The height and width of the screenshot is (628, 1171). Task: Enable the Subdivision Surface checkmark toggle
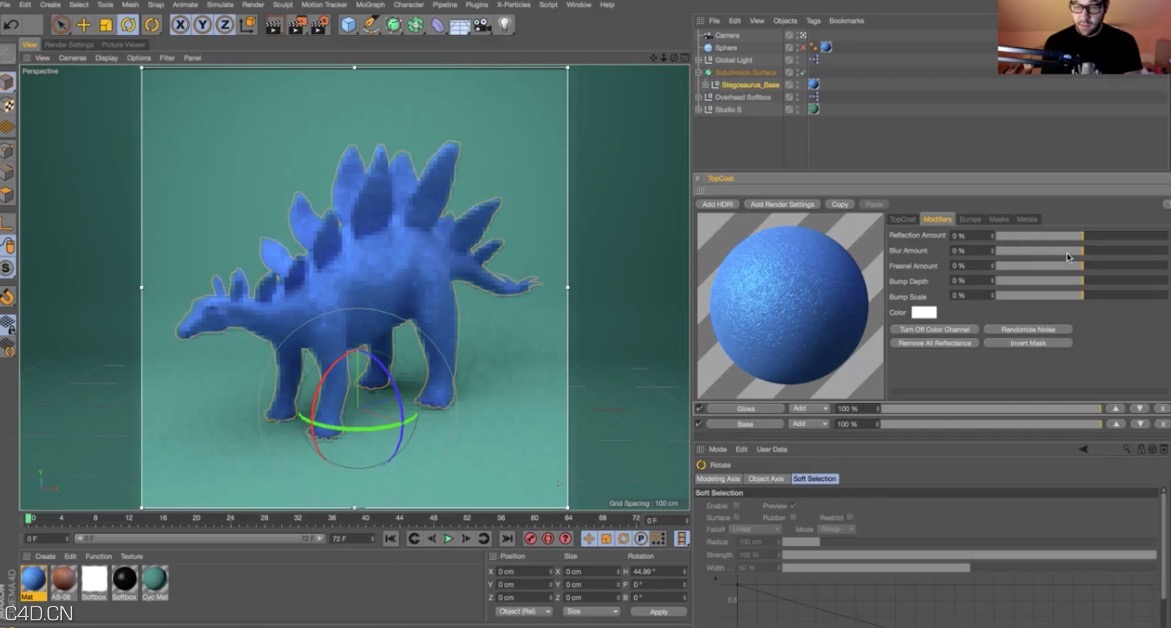(802, 72)
